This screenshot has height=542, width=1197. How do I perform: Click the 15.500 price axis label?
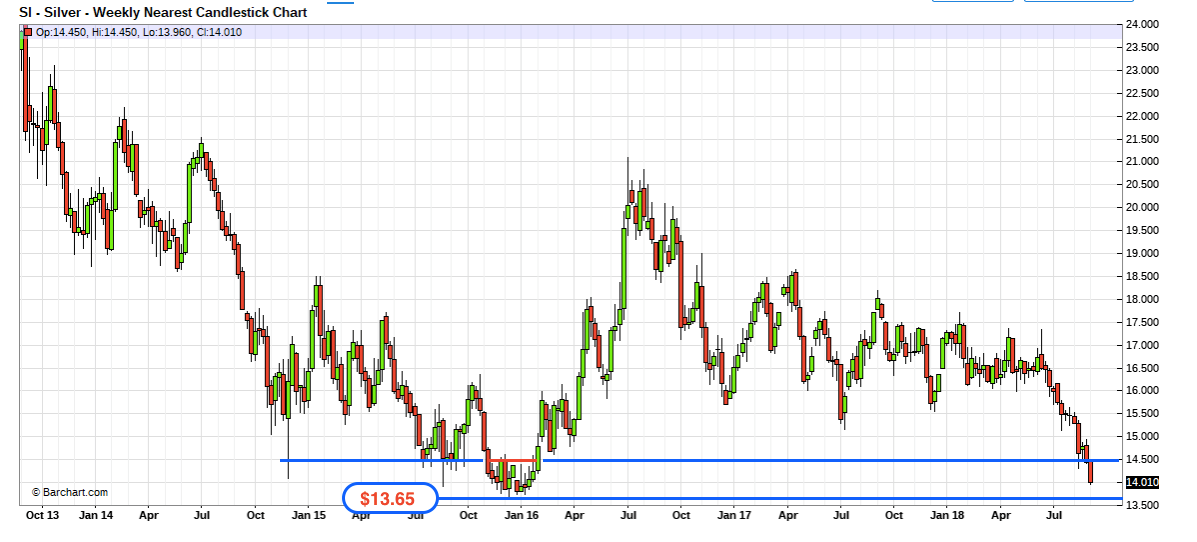click(x=1143, y=414)
